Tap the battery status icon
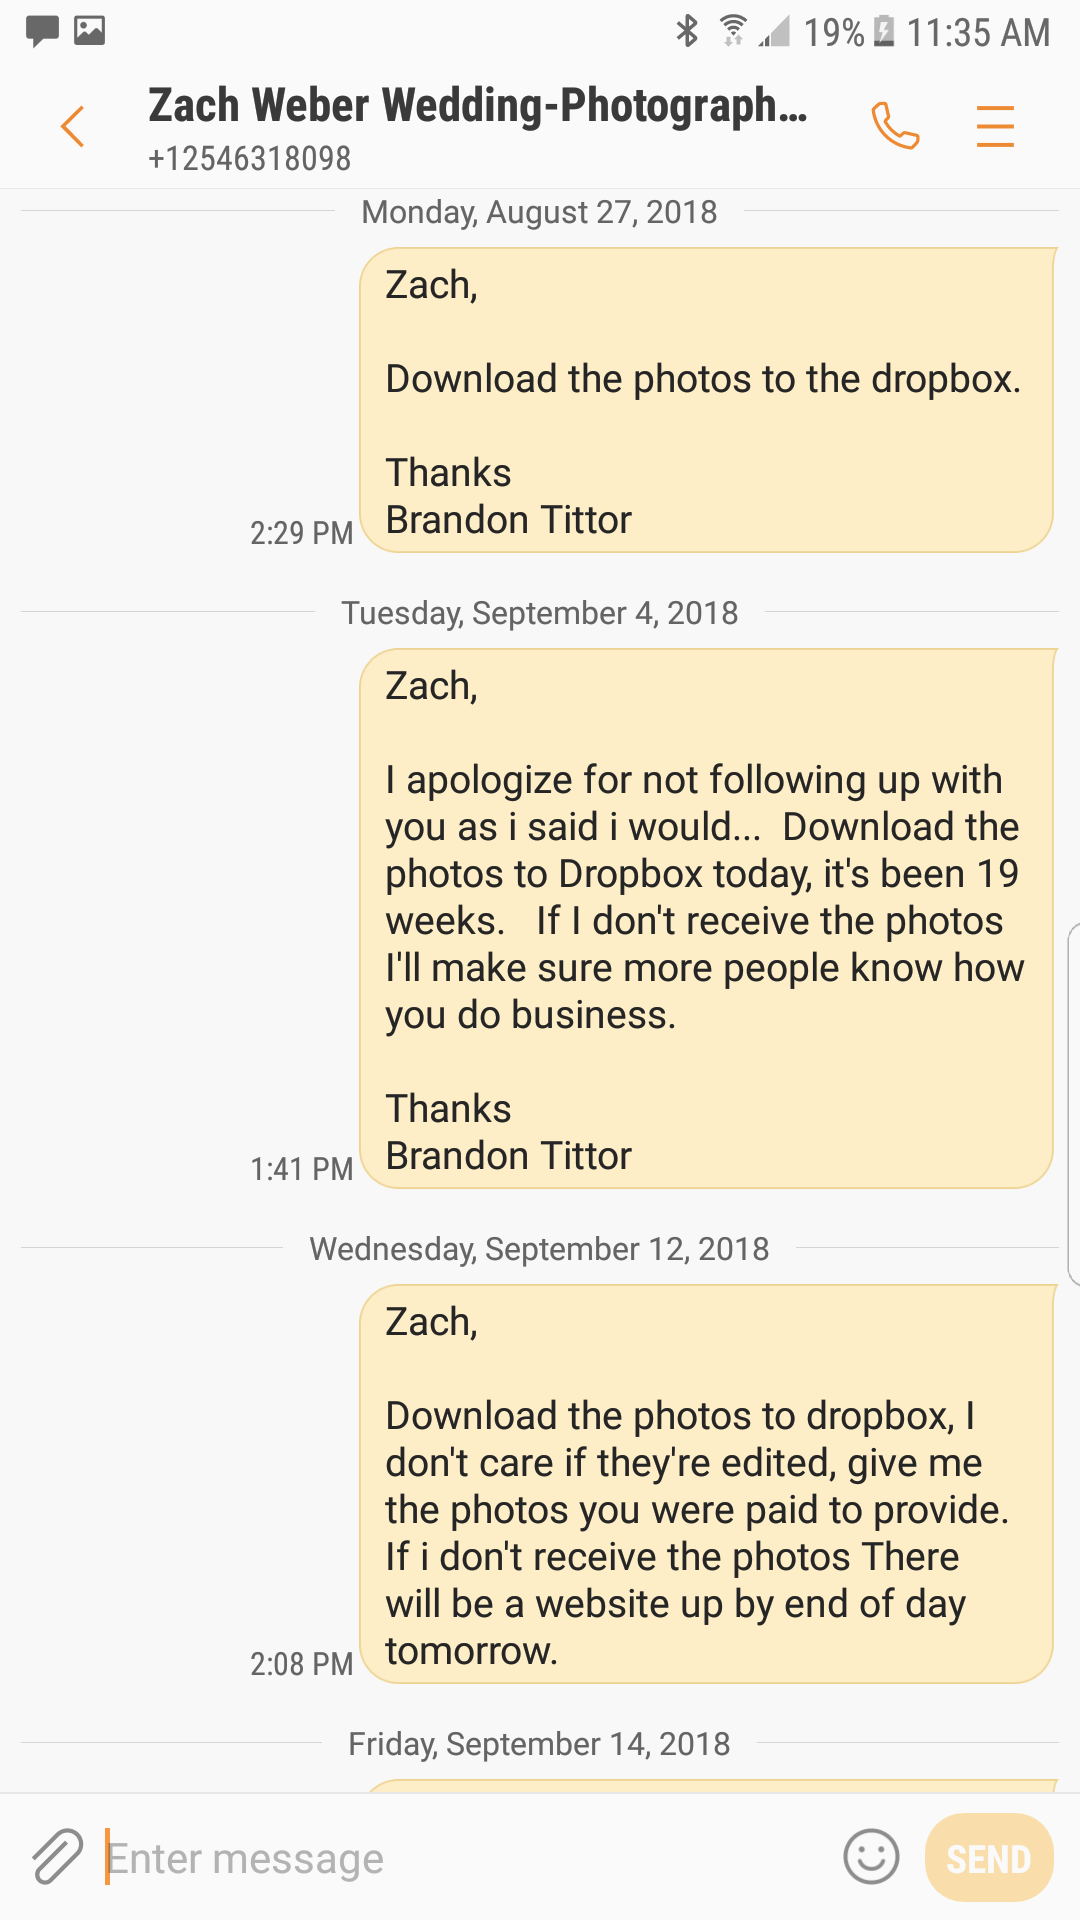The image size is (1080, 1920). click(x=884, y=31)
